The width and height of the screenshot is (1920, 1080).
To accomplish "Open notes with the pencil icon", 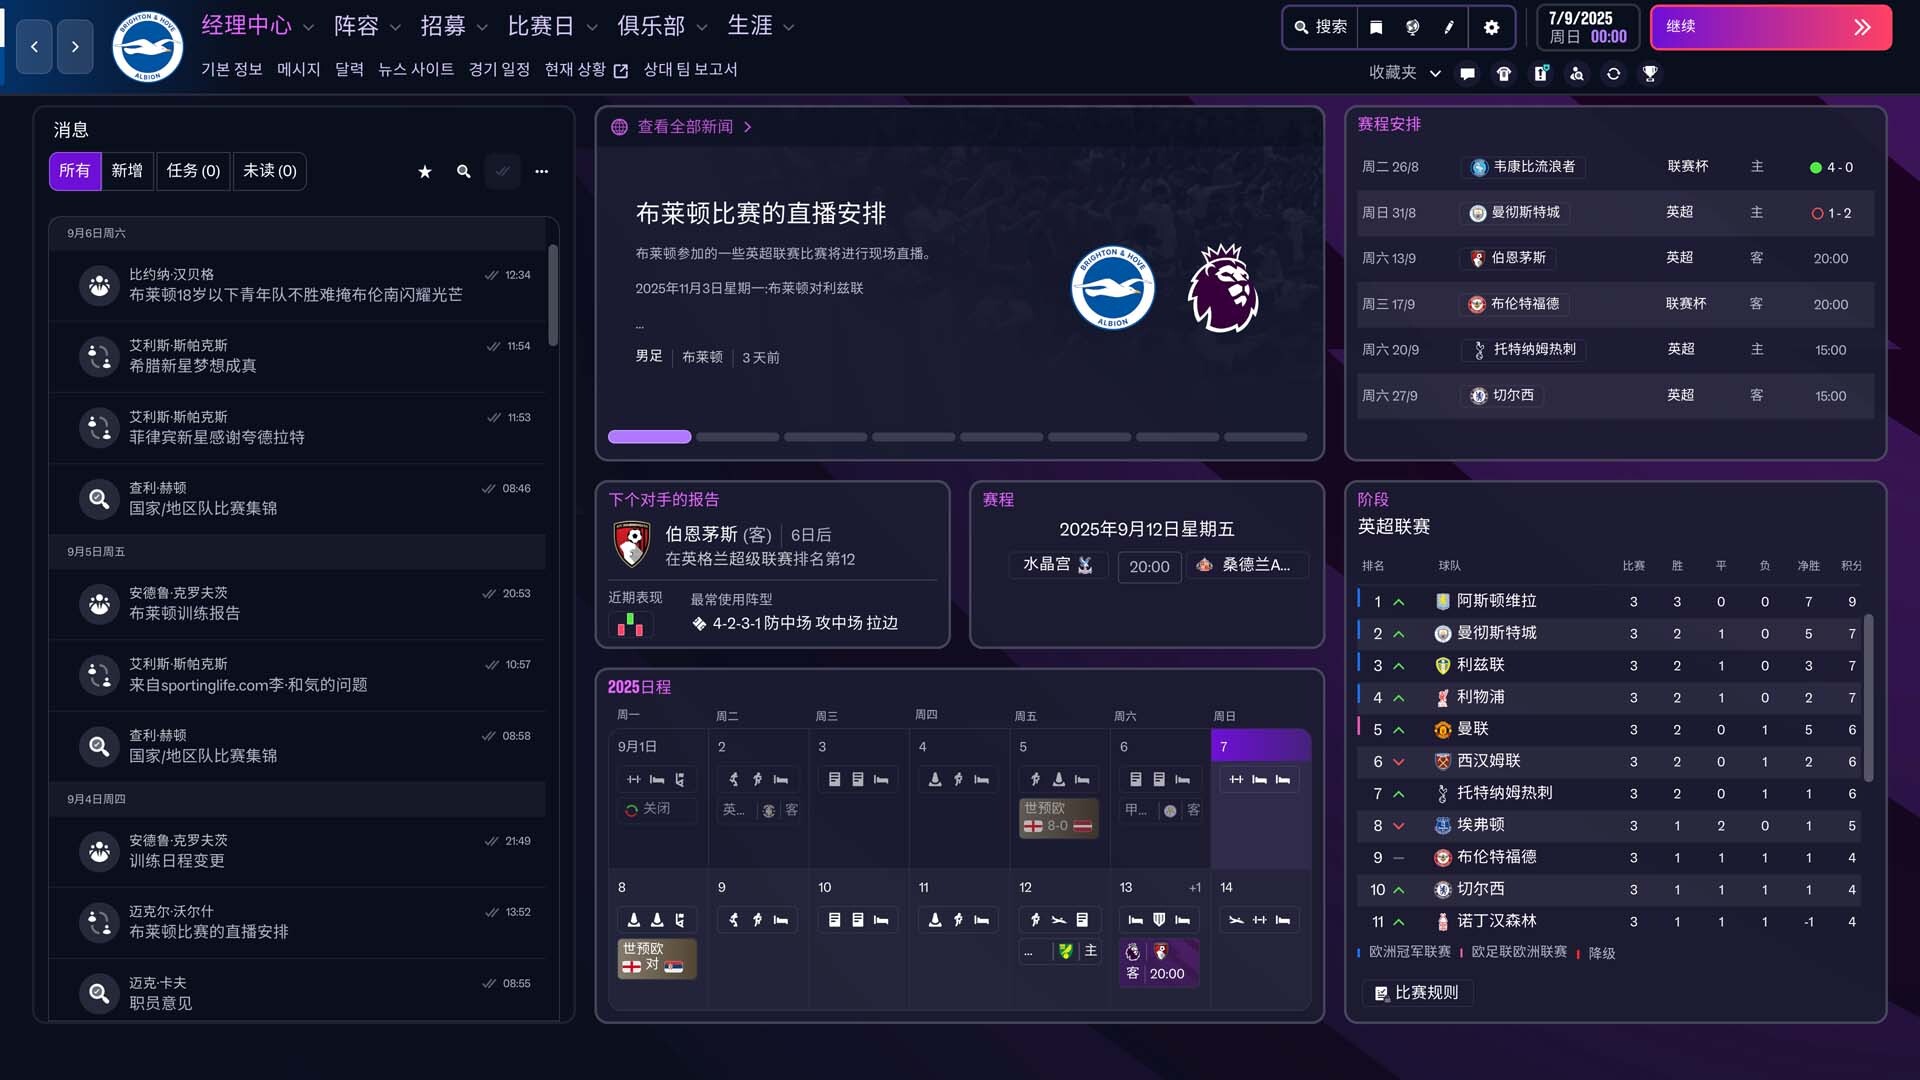I will [1448, 27].
